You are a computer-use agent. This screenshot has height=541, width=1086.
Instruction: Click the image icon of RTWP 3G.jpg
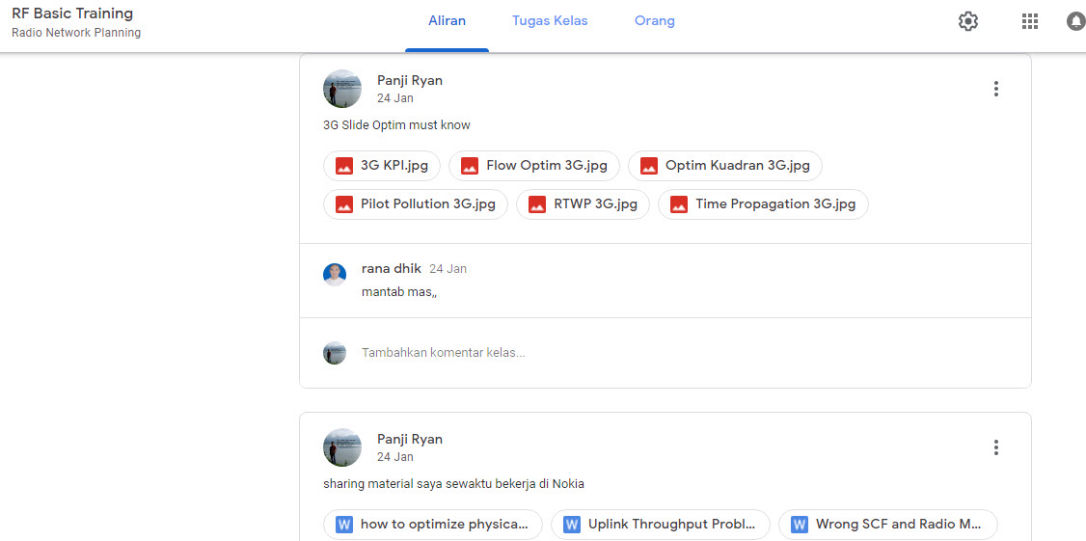point(537,204)
